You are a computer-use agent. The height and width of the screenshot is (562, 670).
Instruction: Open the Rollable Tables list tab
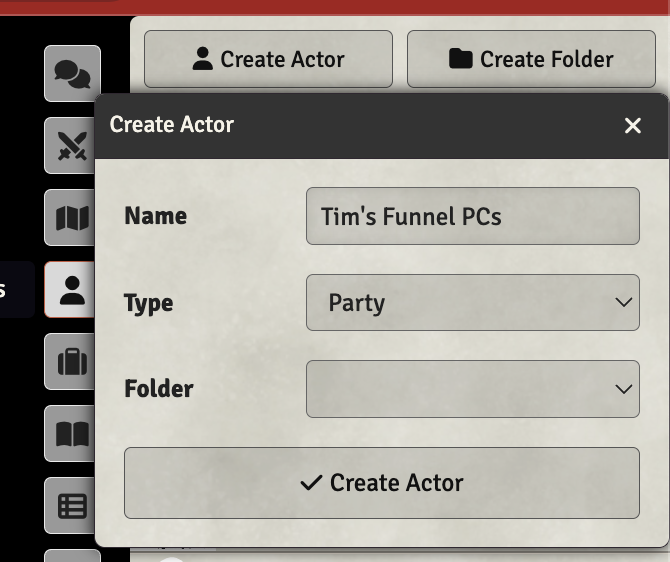pos(70,505)
